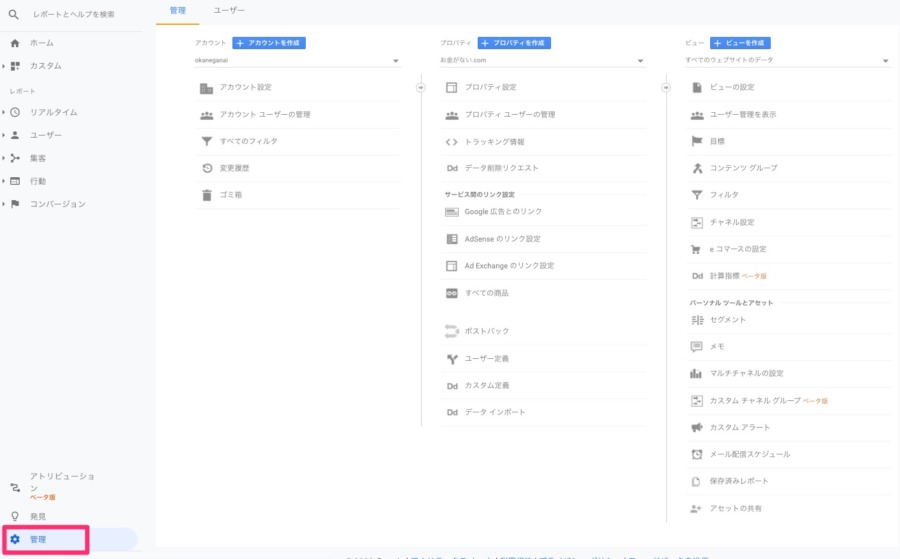Click the 目標 flag icon
Image resolution: width=900 pixels, height=559 pixels.
[x=697, y=141]
